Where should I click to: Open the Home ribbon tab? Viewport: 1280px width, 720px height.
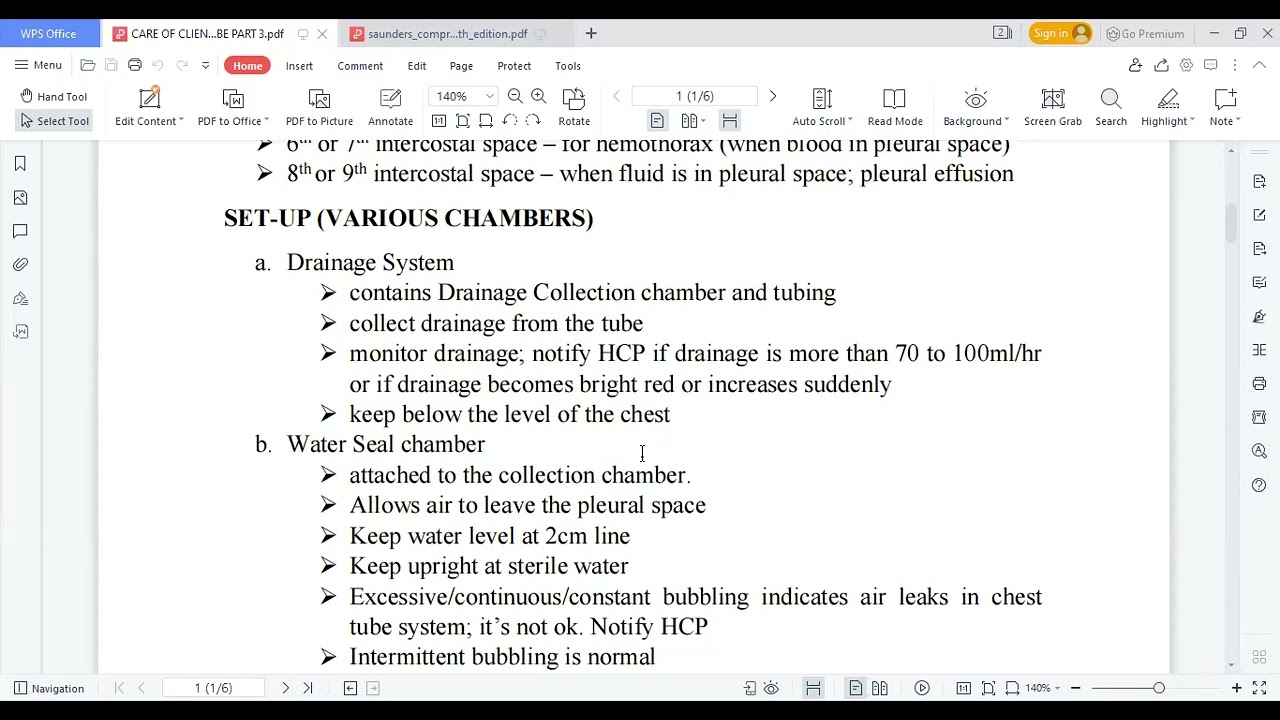(247, 66)
